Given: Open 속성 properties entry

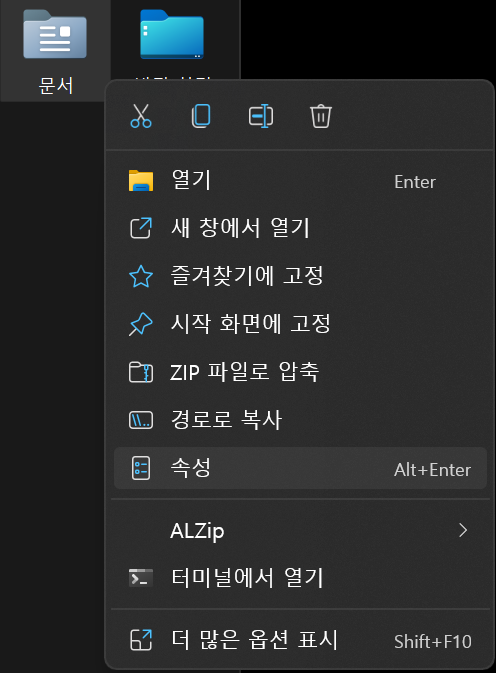Looking at the screenshot, I should [300, 468].
